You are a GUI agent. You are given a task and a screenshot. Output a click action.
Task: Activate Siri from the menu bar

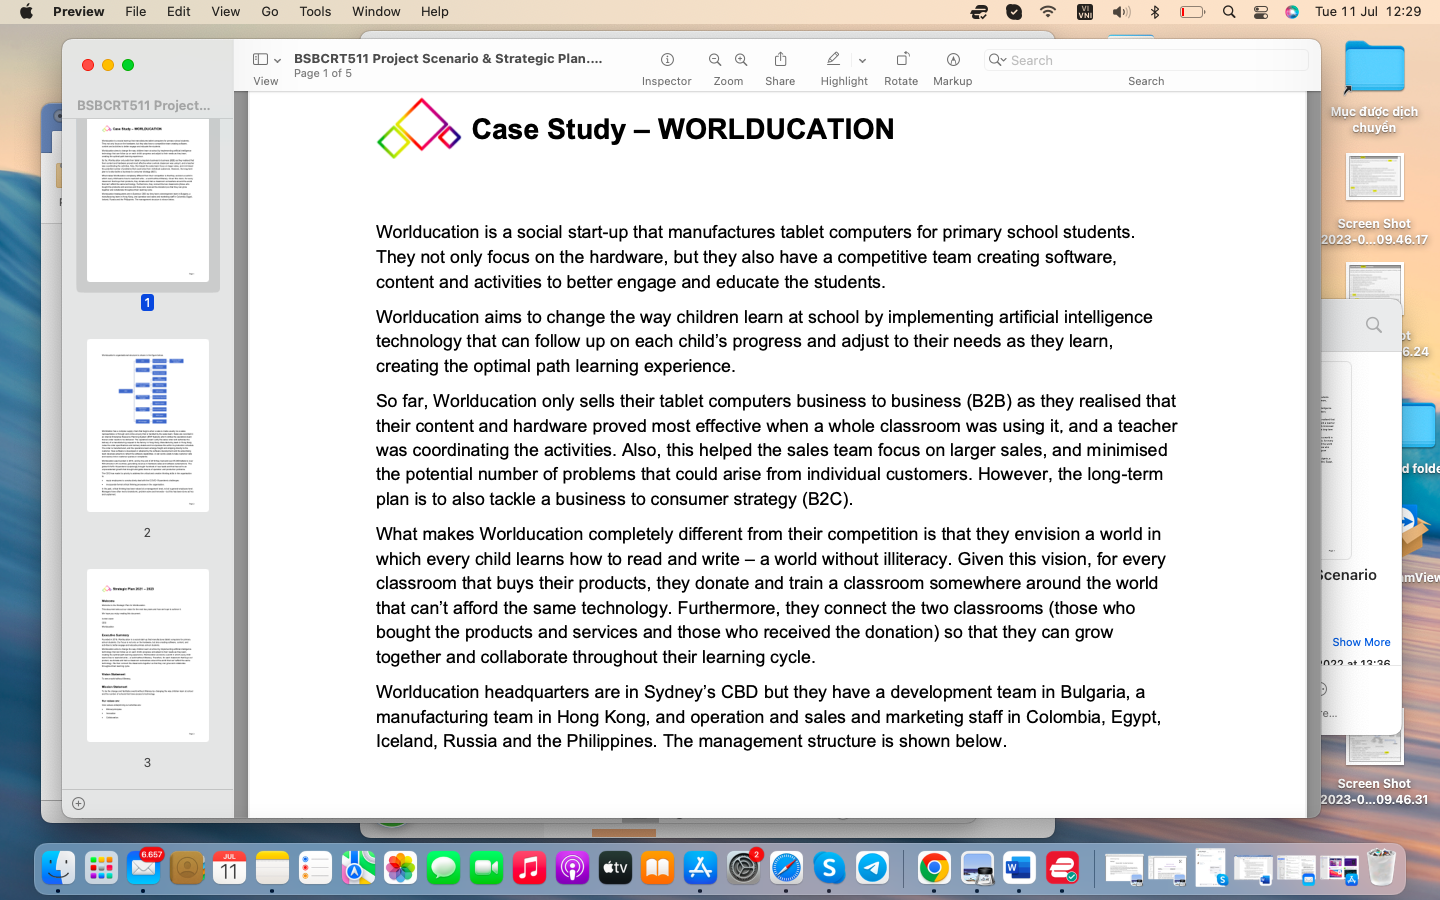click(x=1292, y=12)
